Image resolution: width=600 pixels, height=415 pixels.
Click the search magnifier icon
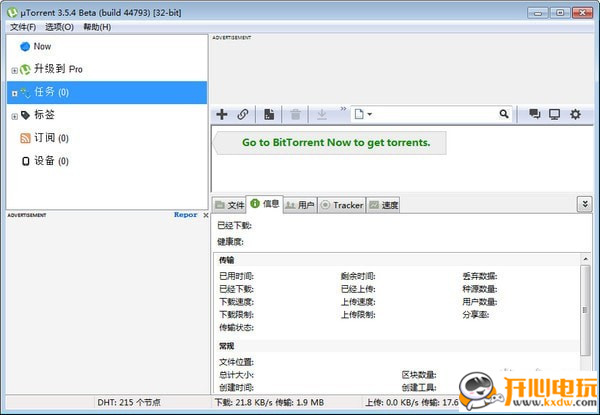point(504,114)
